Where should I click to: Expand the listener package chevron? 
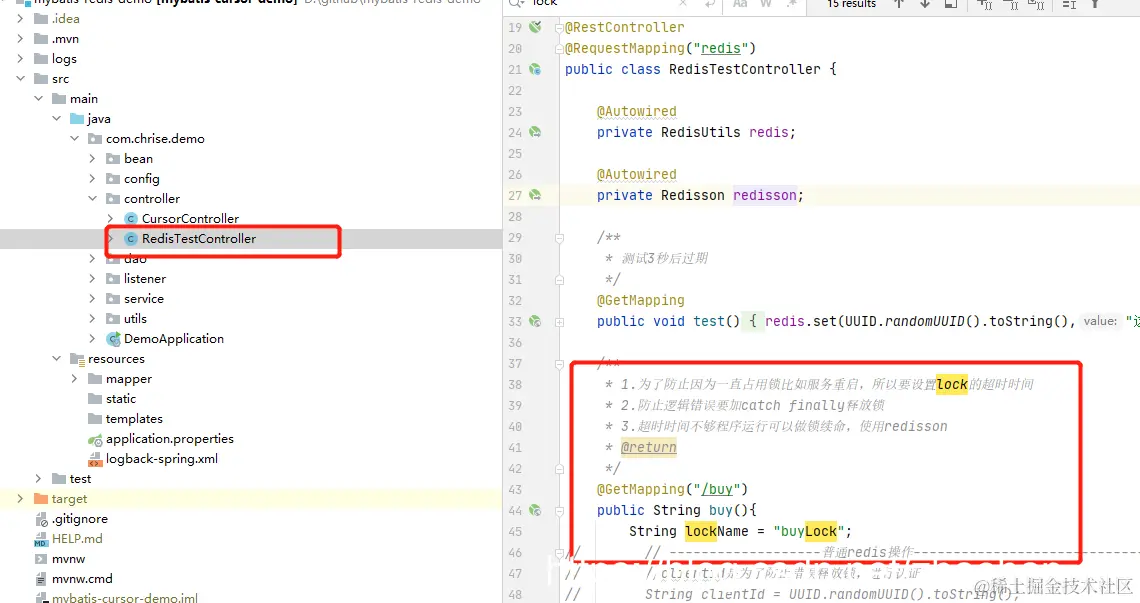click(92, 279)
